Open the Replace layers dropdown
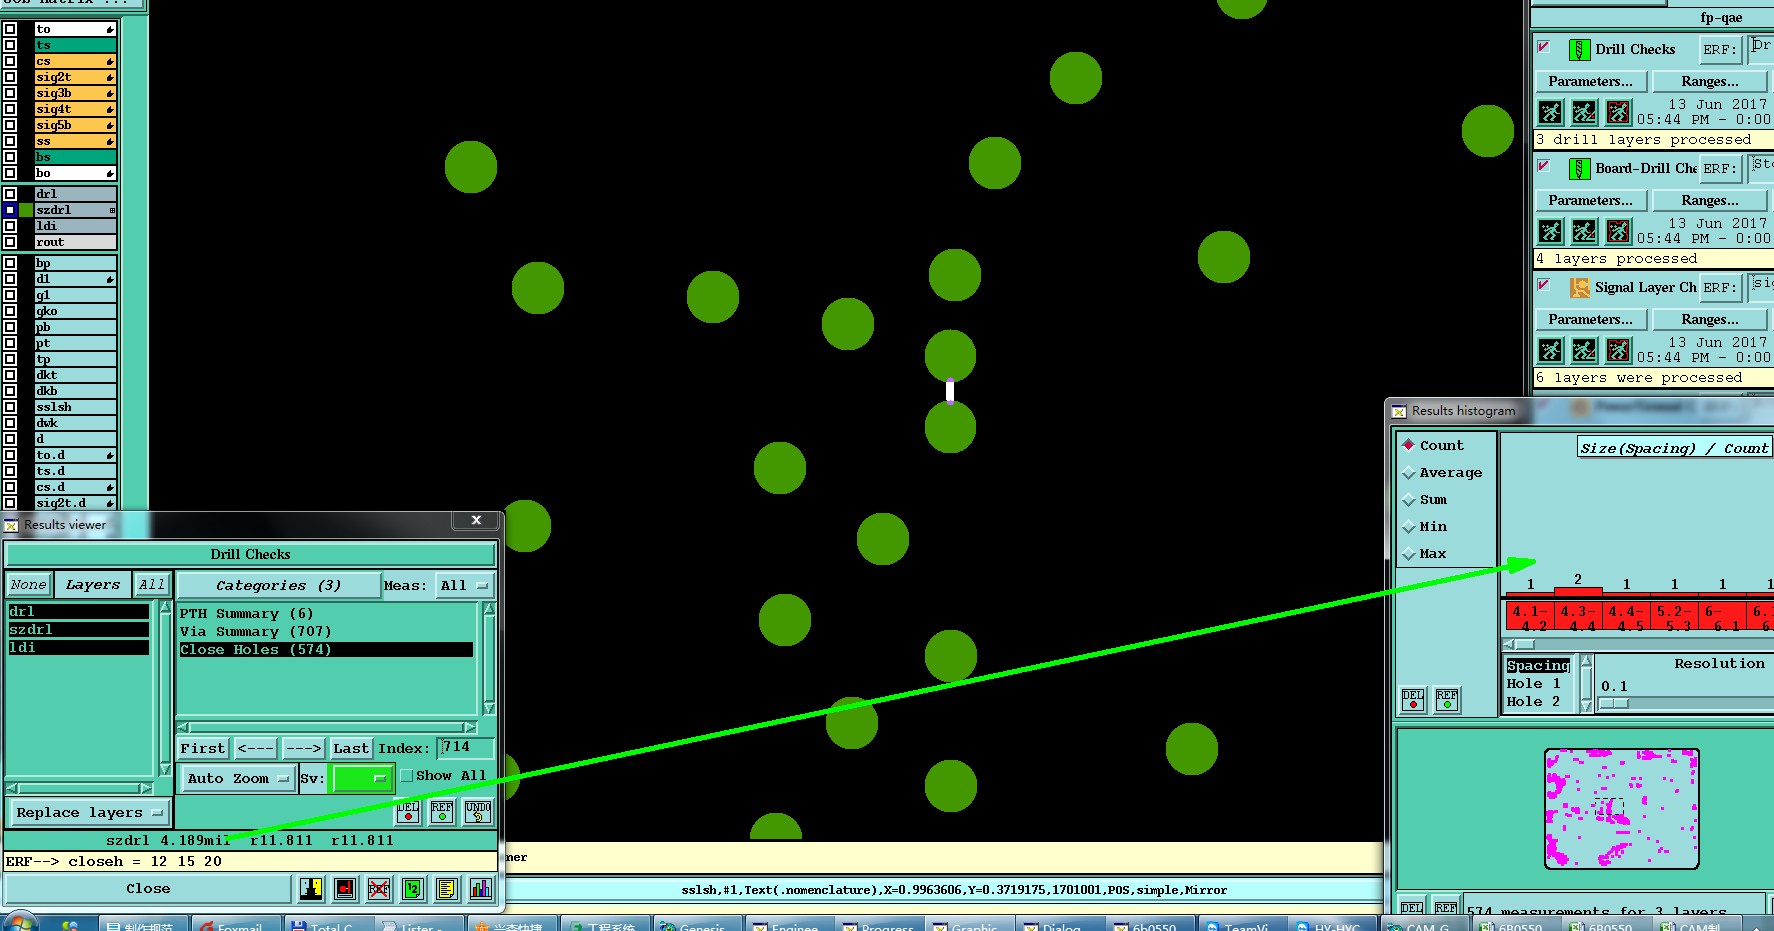This screenshot has height=931, width=1774. 89,812
